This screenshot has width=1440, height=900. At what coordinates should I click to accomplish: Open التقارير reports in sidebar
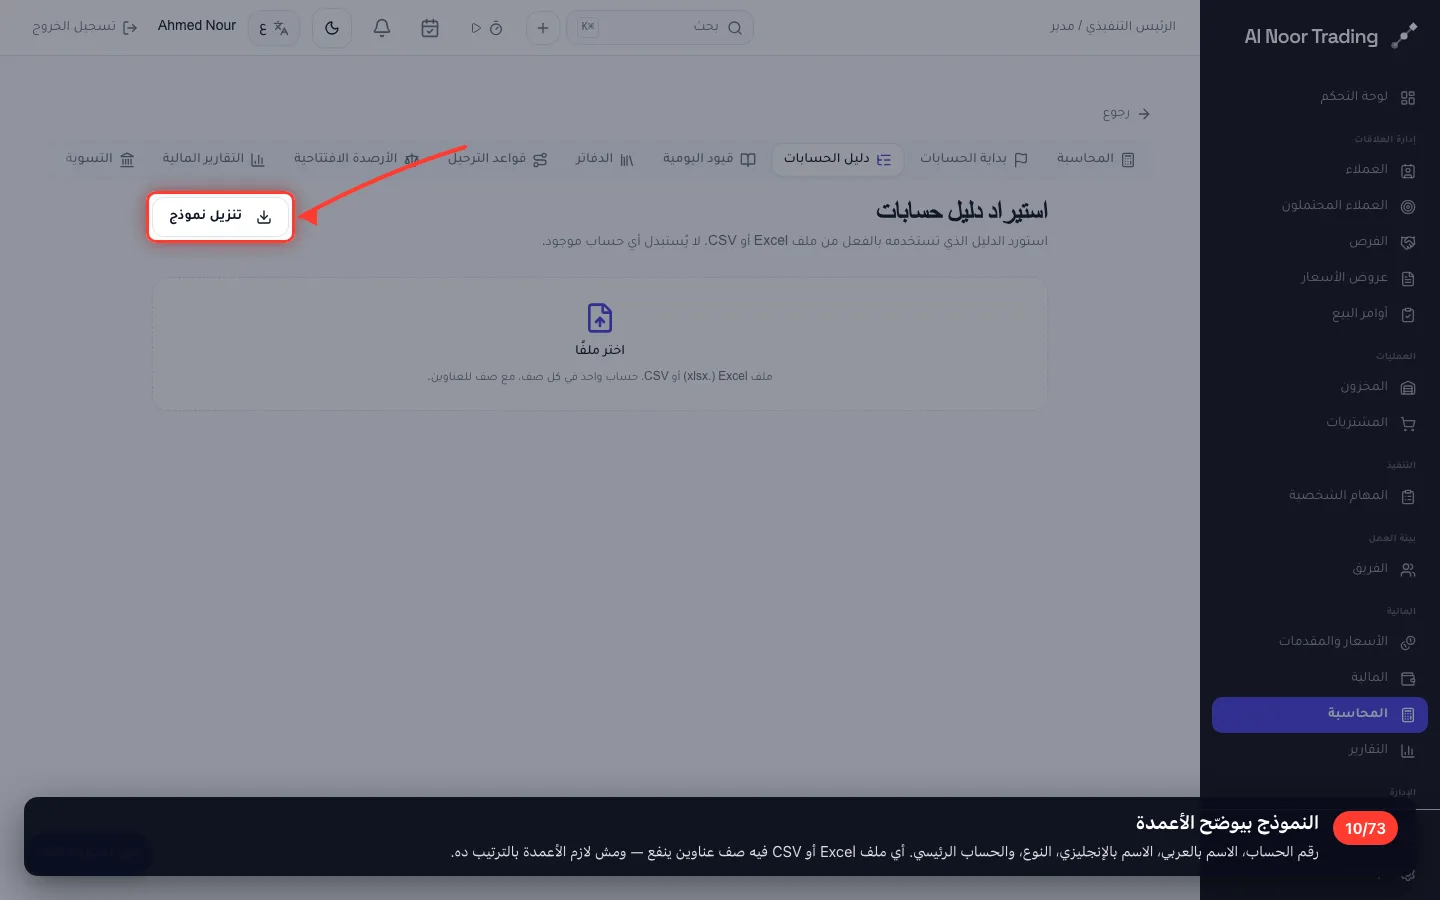click(x=1320, y=750)
